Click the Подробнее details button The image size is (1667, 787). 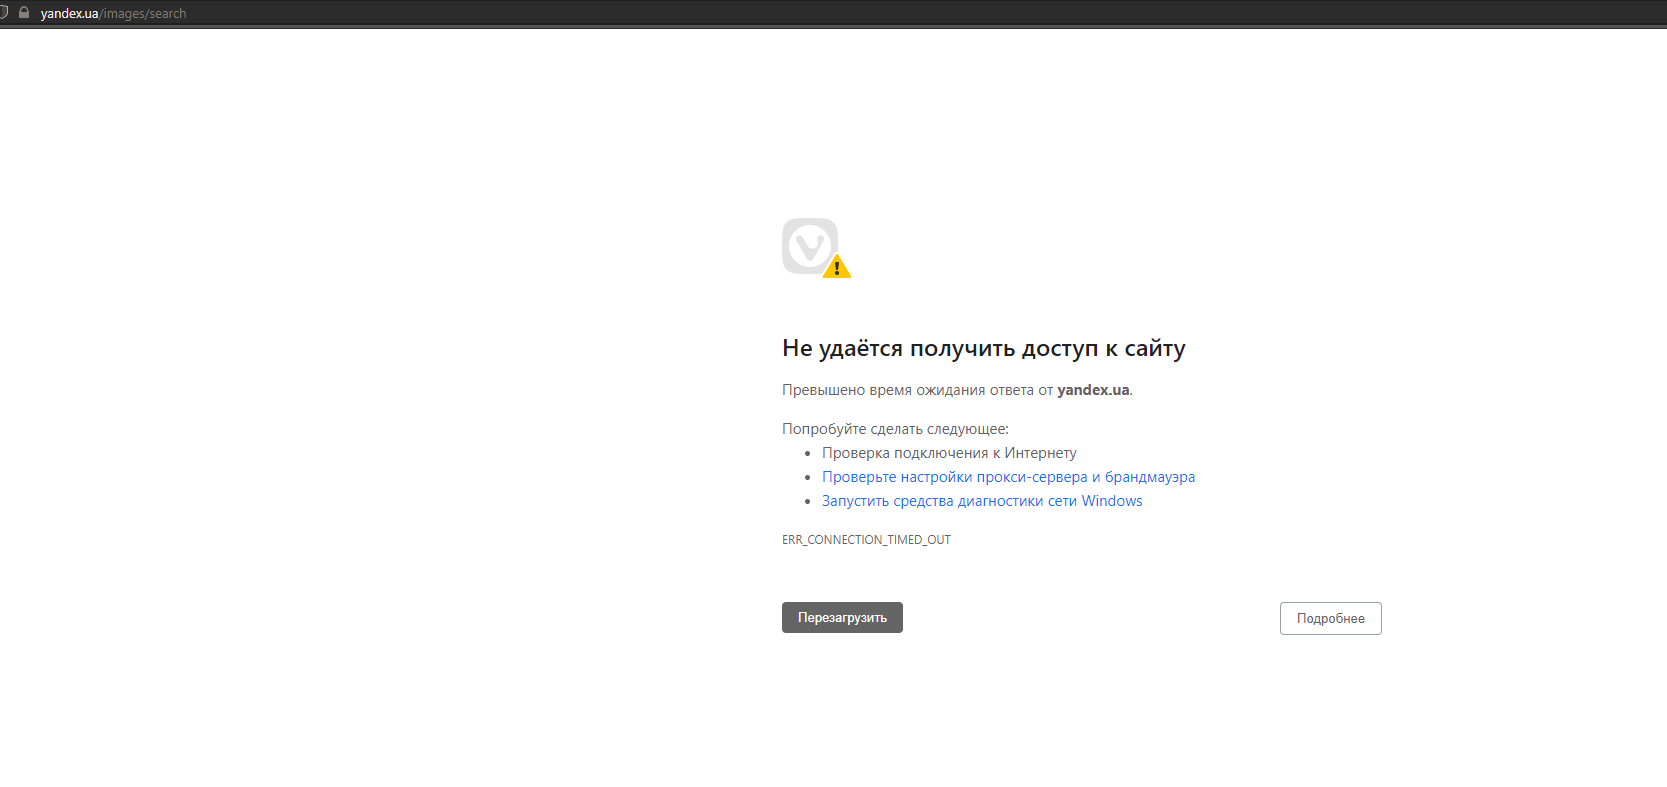pos(1330,618)
